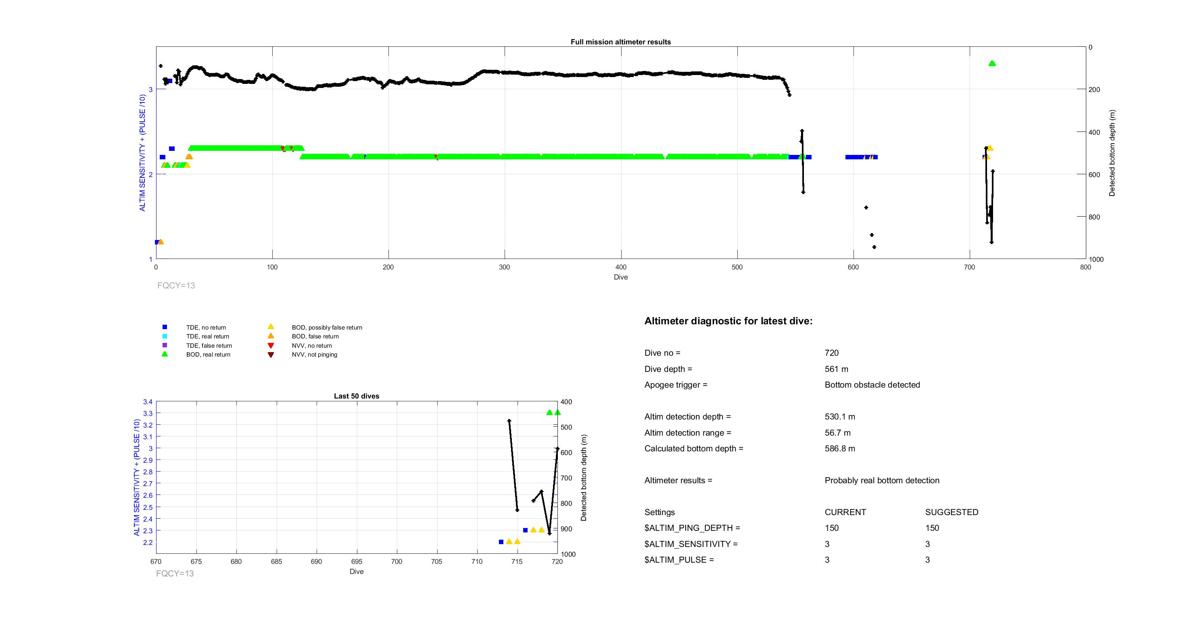Screen dimensions: 1200x622
Task: Click the 'Altim detection range =' label
Action: 688,433
